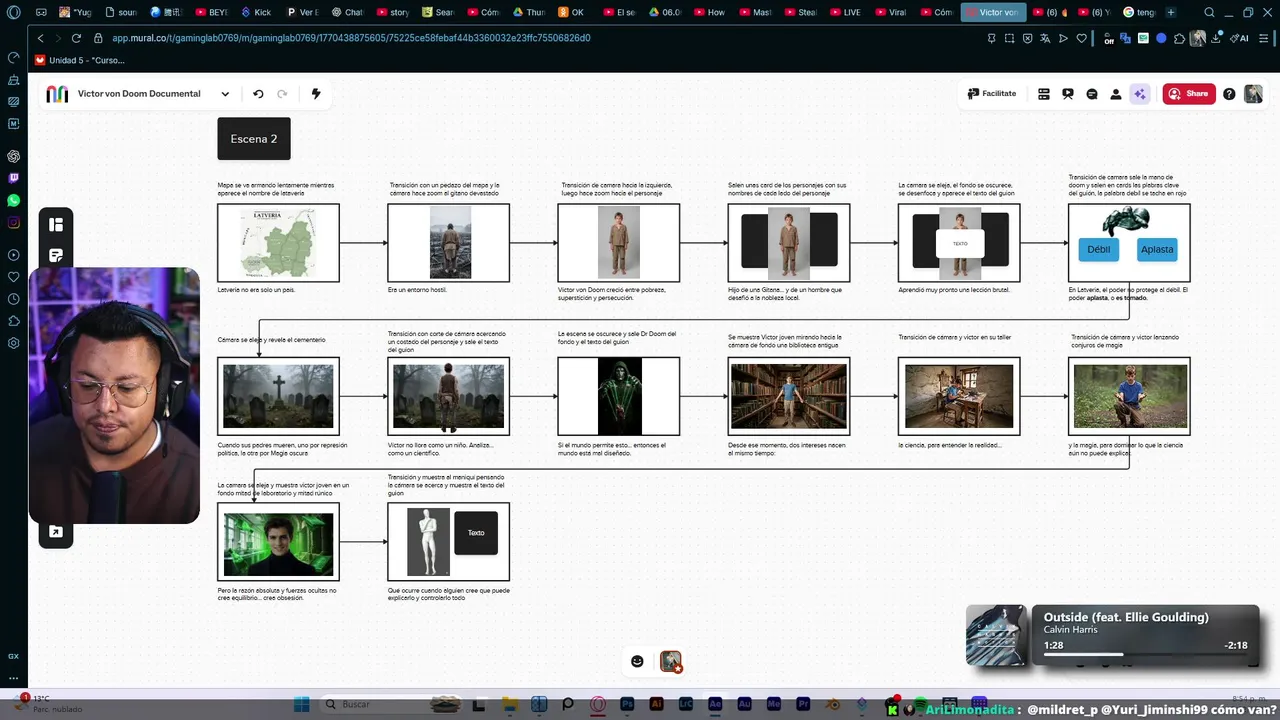This screenshot has width=1280, height=720.
Task: Select the green hooded Dr Doom thumbnail
Action: 619,396
